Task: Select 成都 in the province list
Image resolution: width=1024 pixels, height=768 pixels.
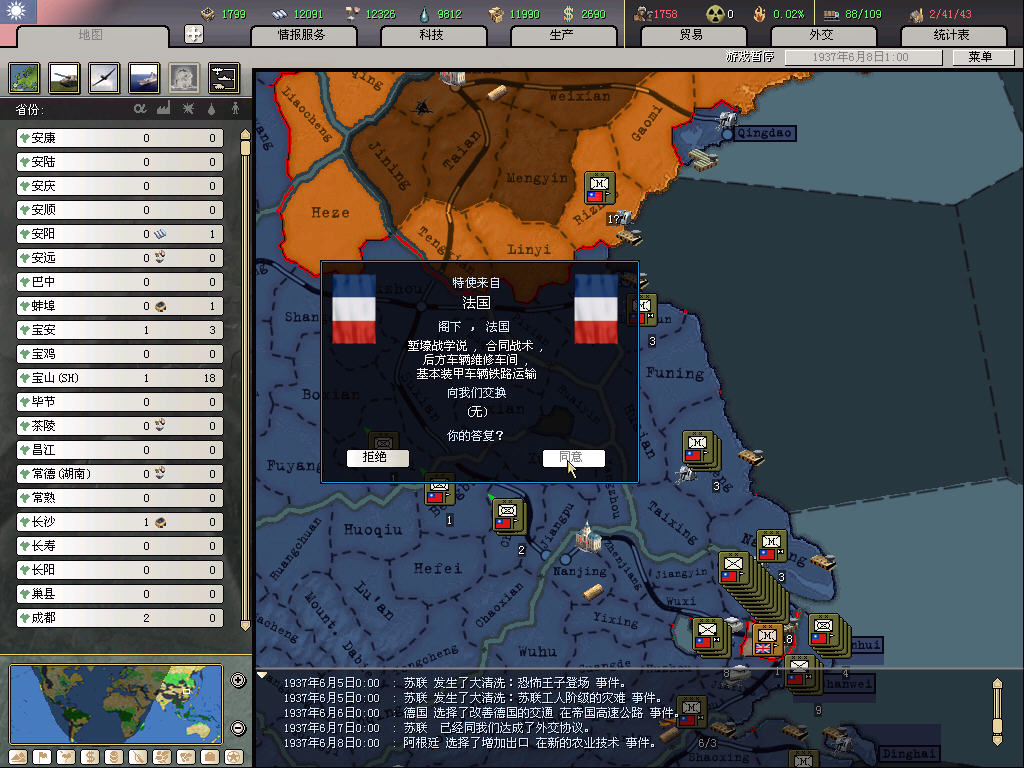Action: pos(120,618)
